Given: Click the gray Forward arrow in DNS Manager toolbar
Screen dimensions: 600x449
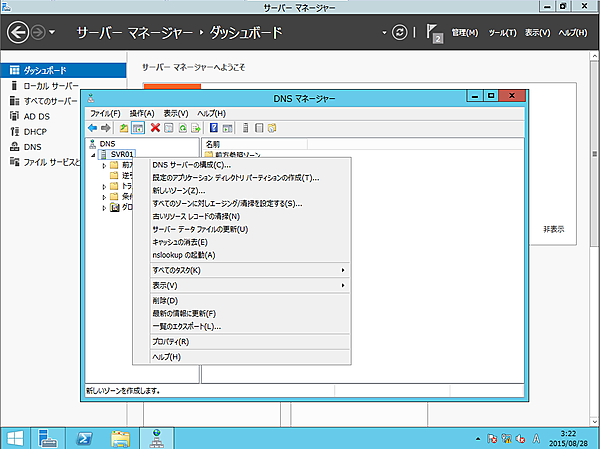Looking at the screenshot, I should 106,128.
